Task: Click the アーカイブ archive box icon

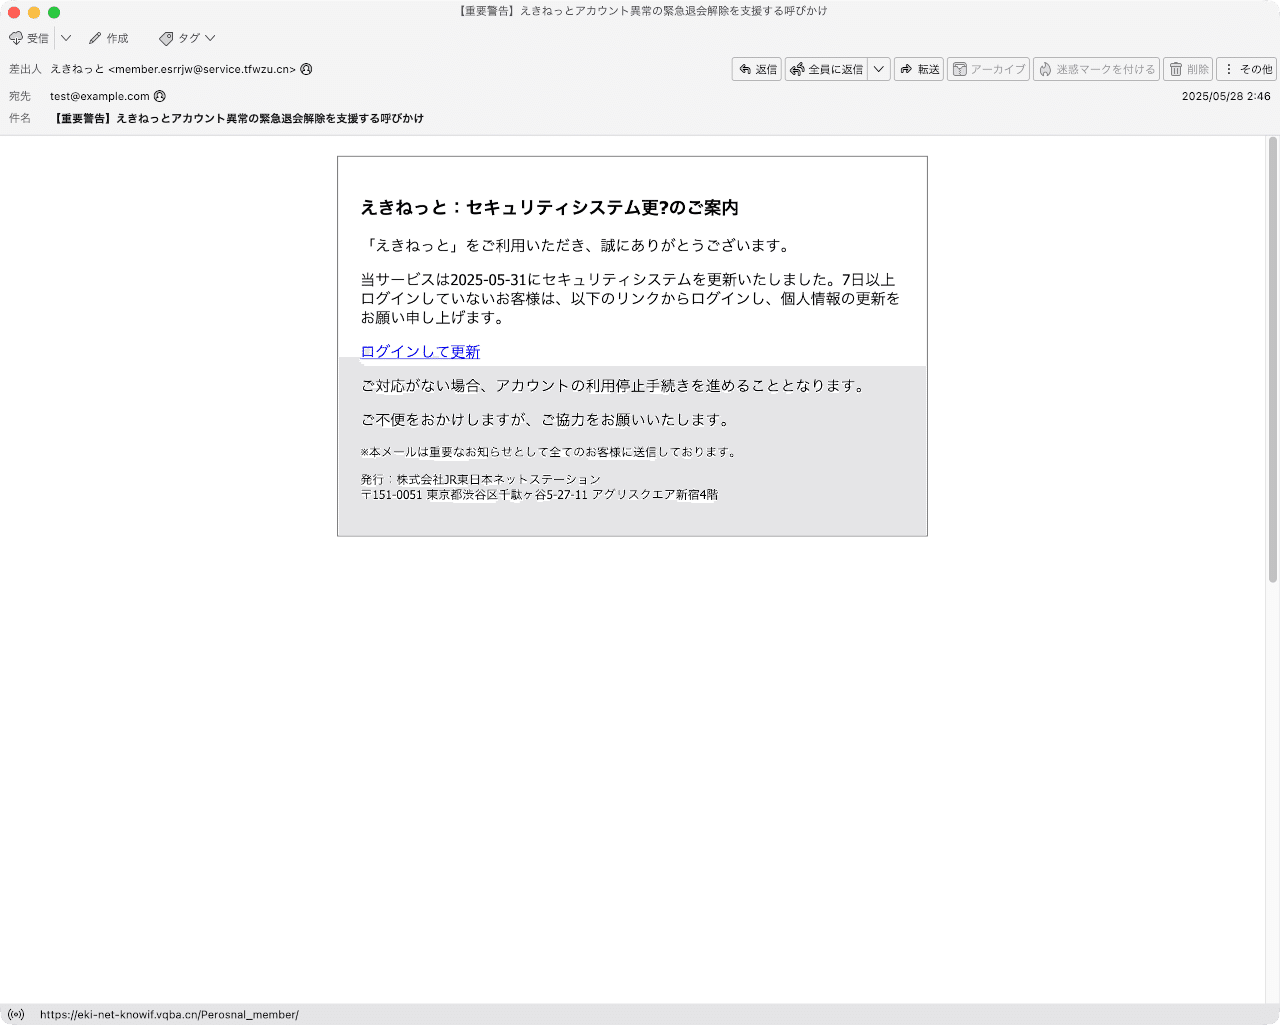Action: pos(961,69)
